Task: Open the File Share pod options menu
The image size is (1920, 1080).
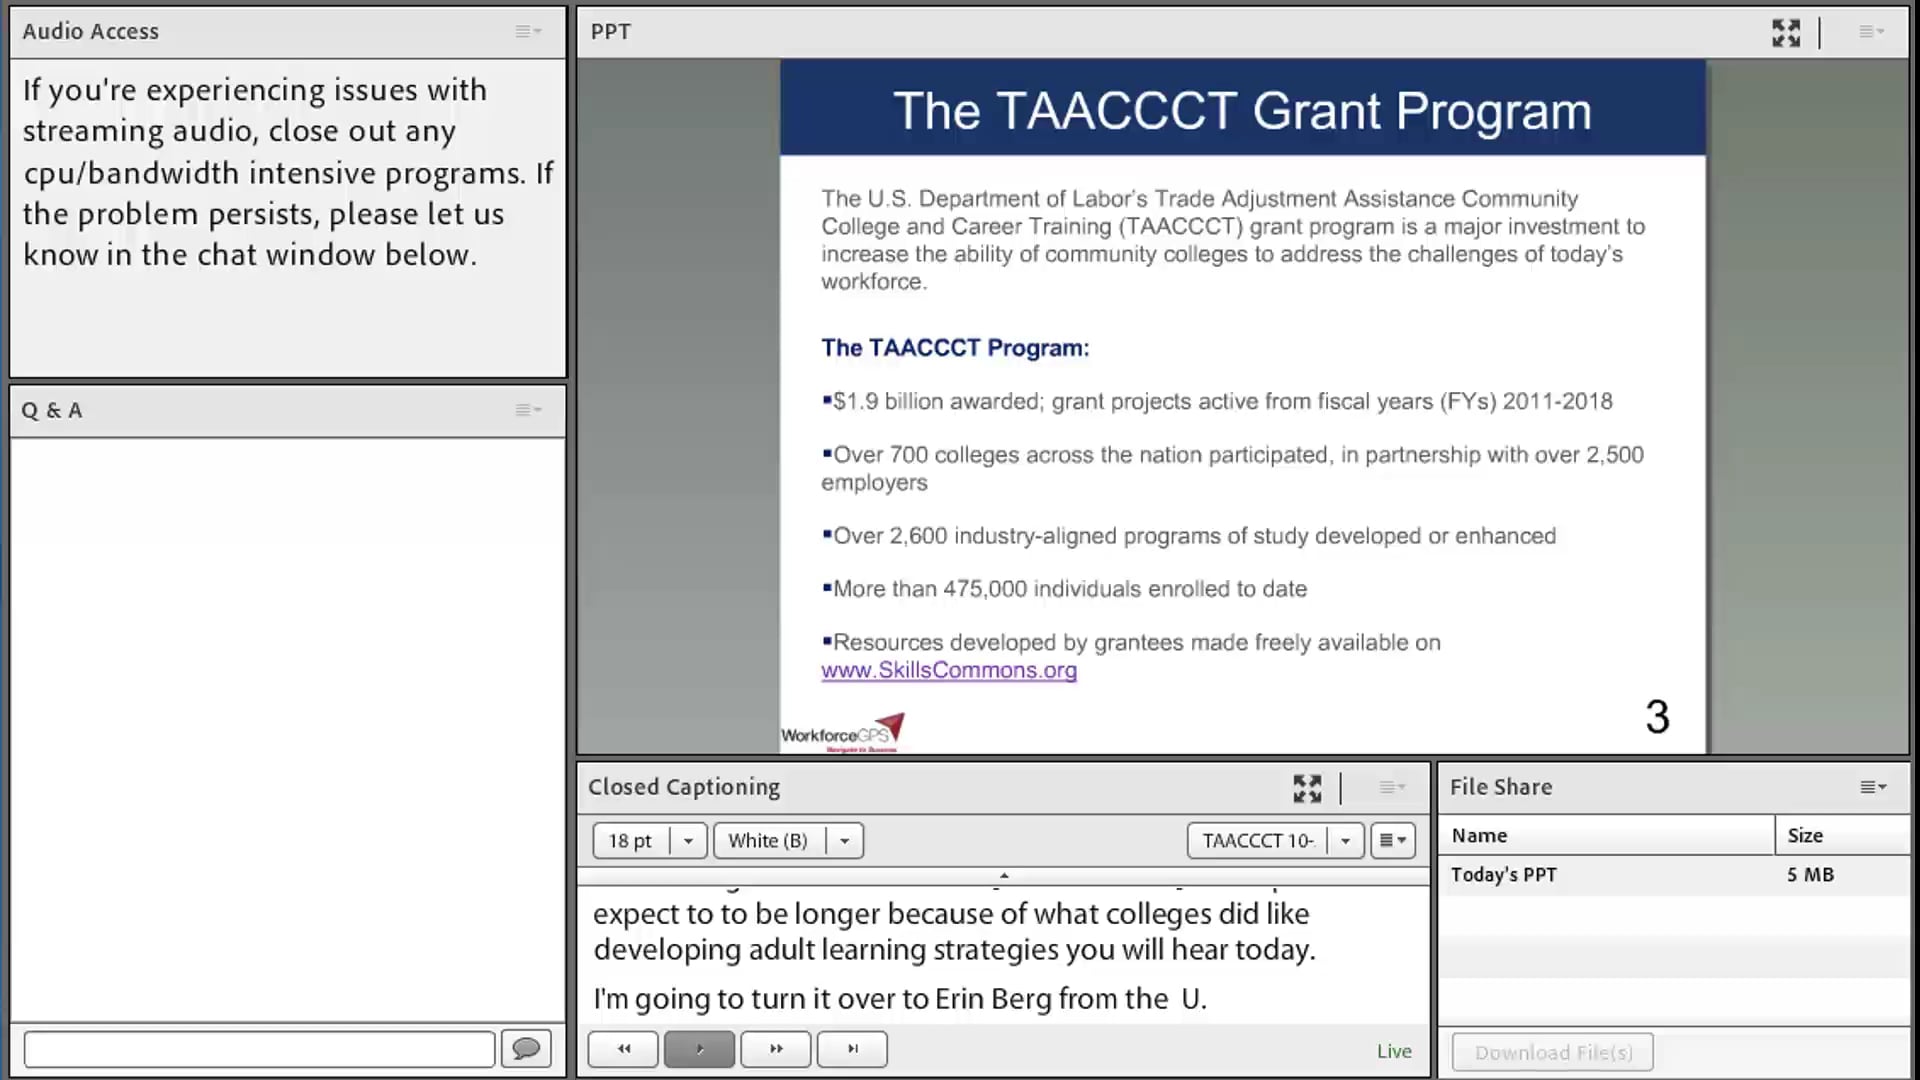Action: point(1873,788)
